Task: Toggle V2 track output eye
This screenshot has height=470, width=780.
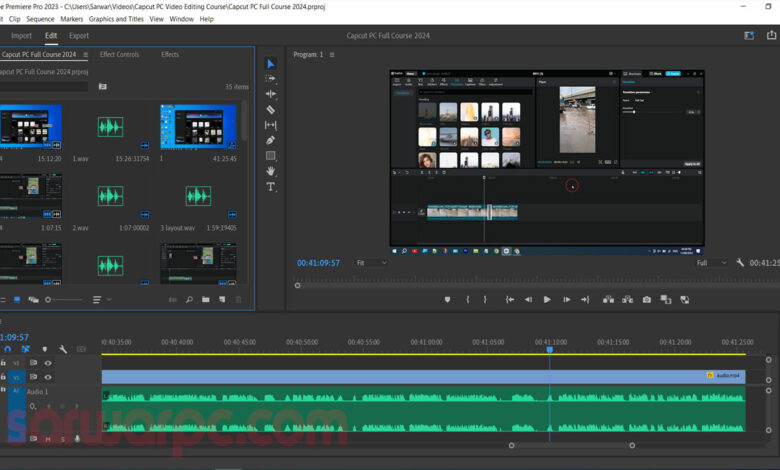Action: click(48, 363)
